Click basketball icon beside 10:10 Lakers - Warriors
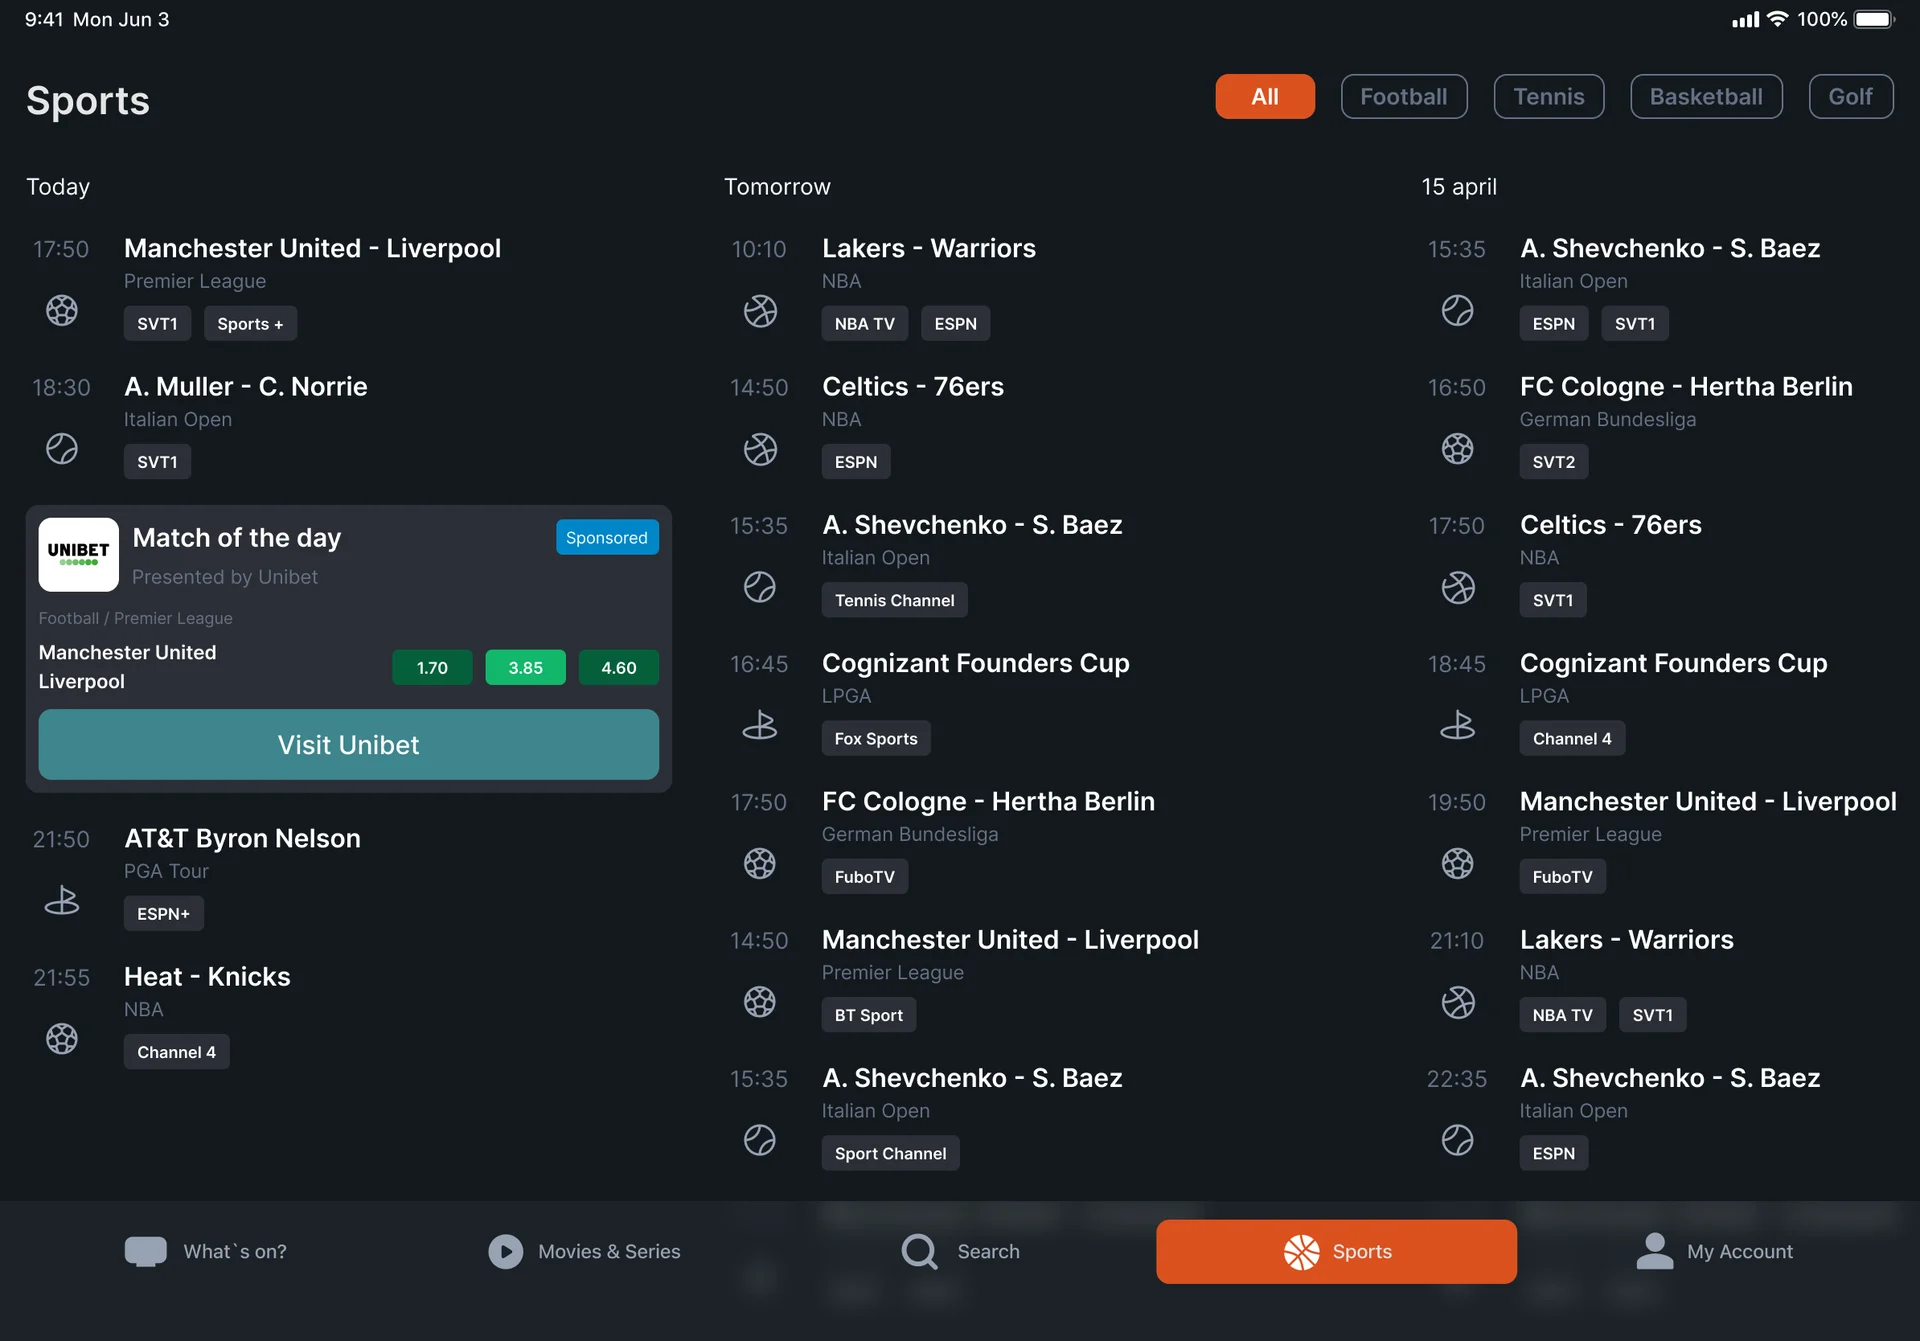 760,311
